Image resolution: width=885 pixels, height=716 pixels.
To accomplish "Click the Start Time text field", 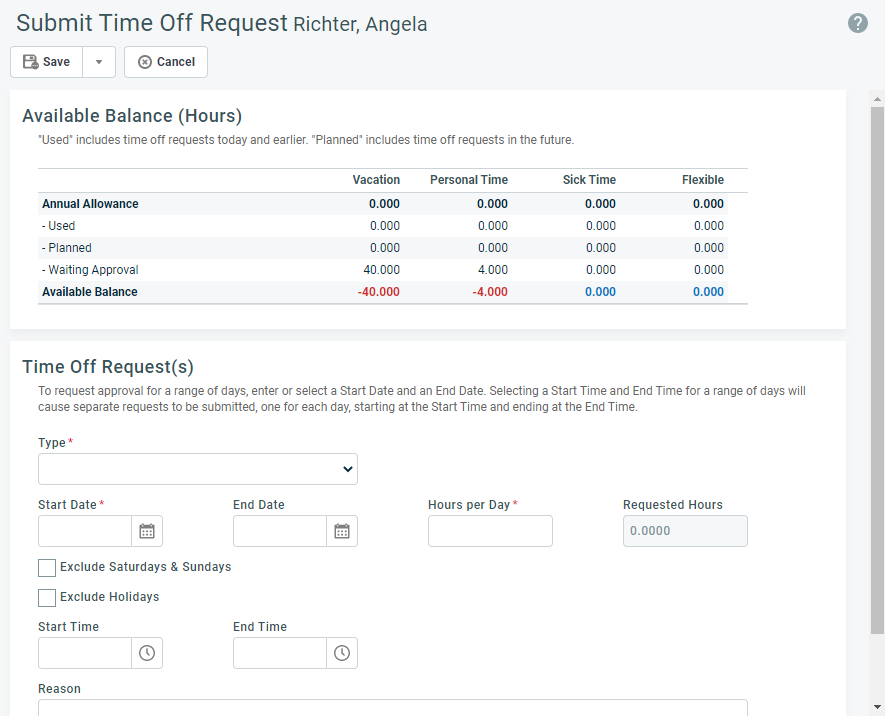I will pyautogui.click(x=85, y=653).
